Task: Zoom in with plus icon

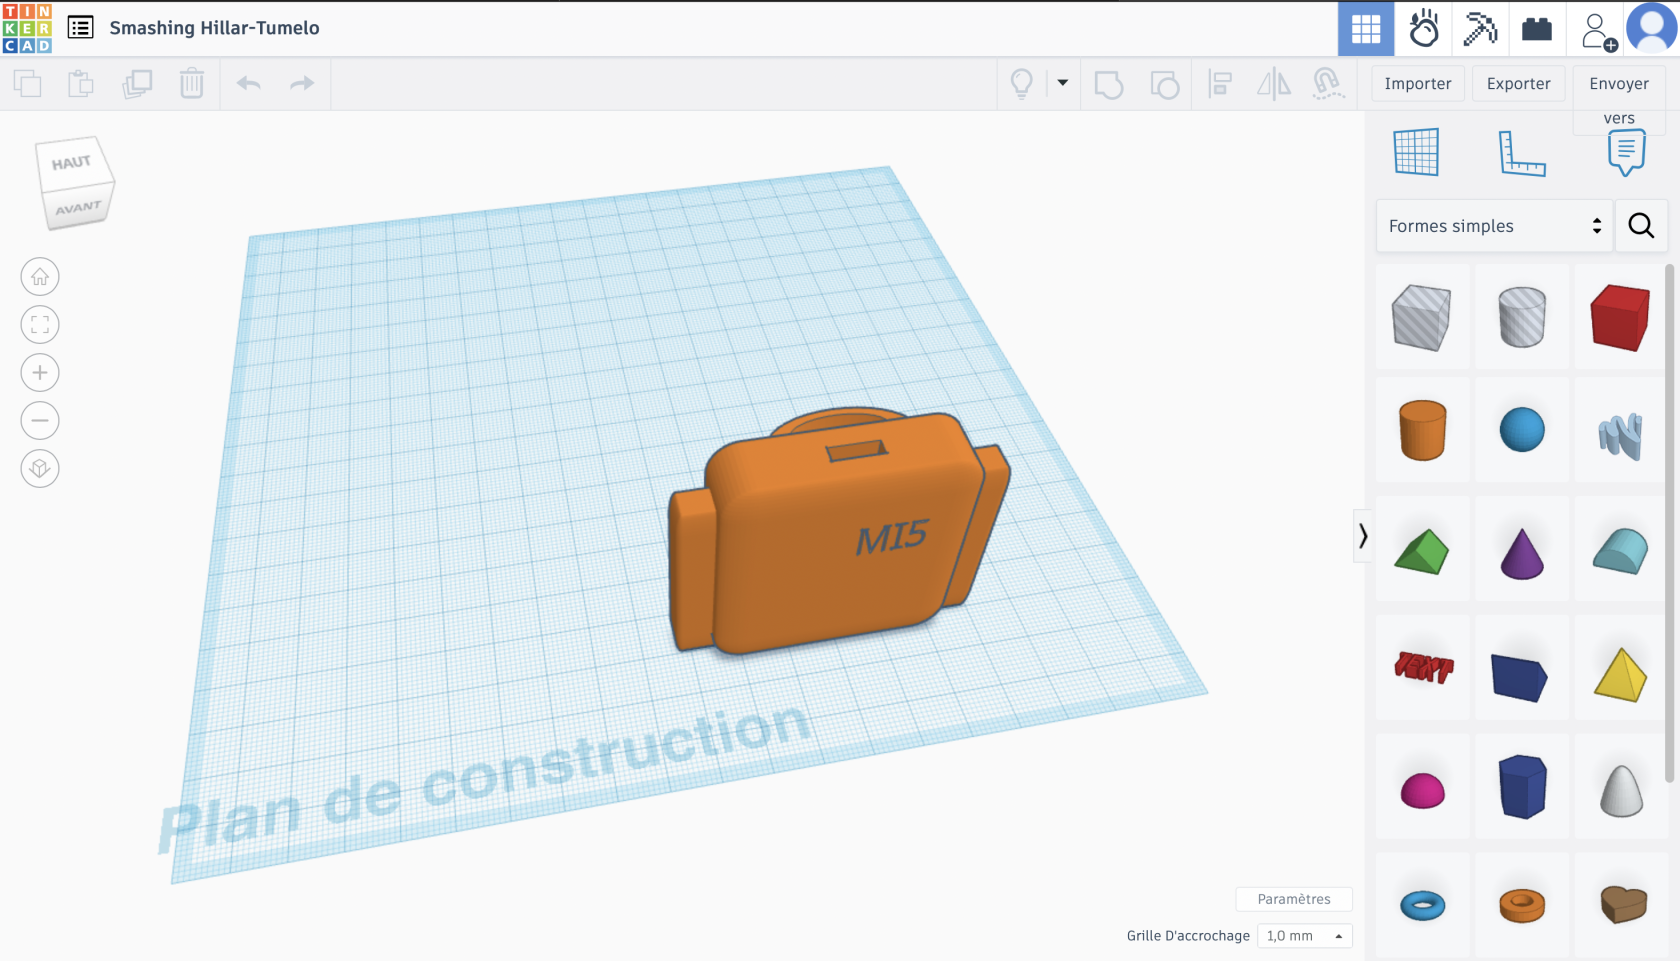Action: pos(40,373)
